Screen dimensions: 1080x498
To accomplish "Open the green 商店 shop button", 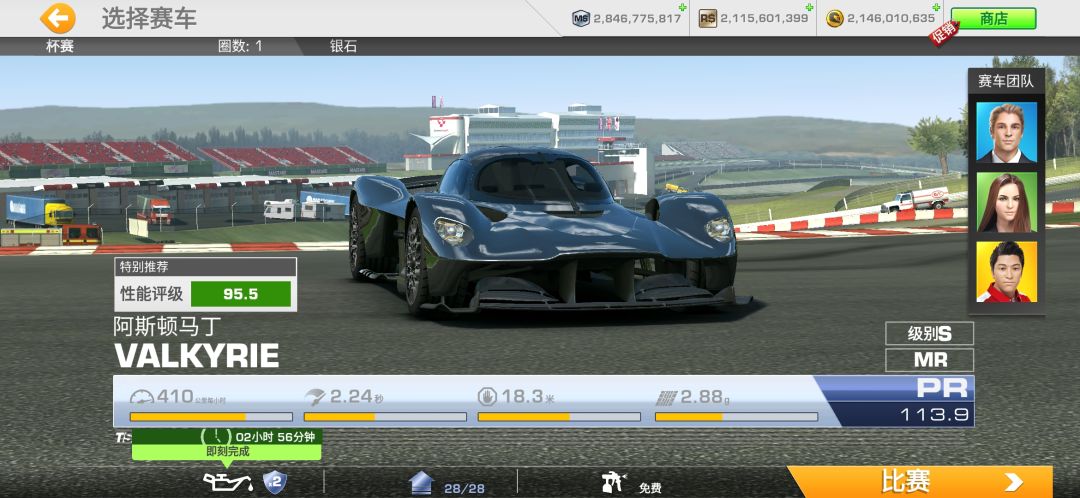I will pos(993,19).
